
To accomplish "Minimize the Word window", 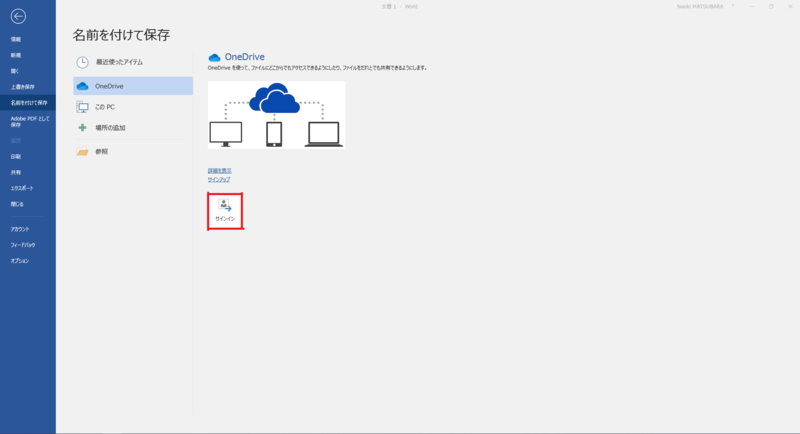I will tap(752, 7).
